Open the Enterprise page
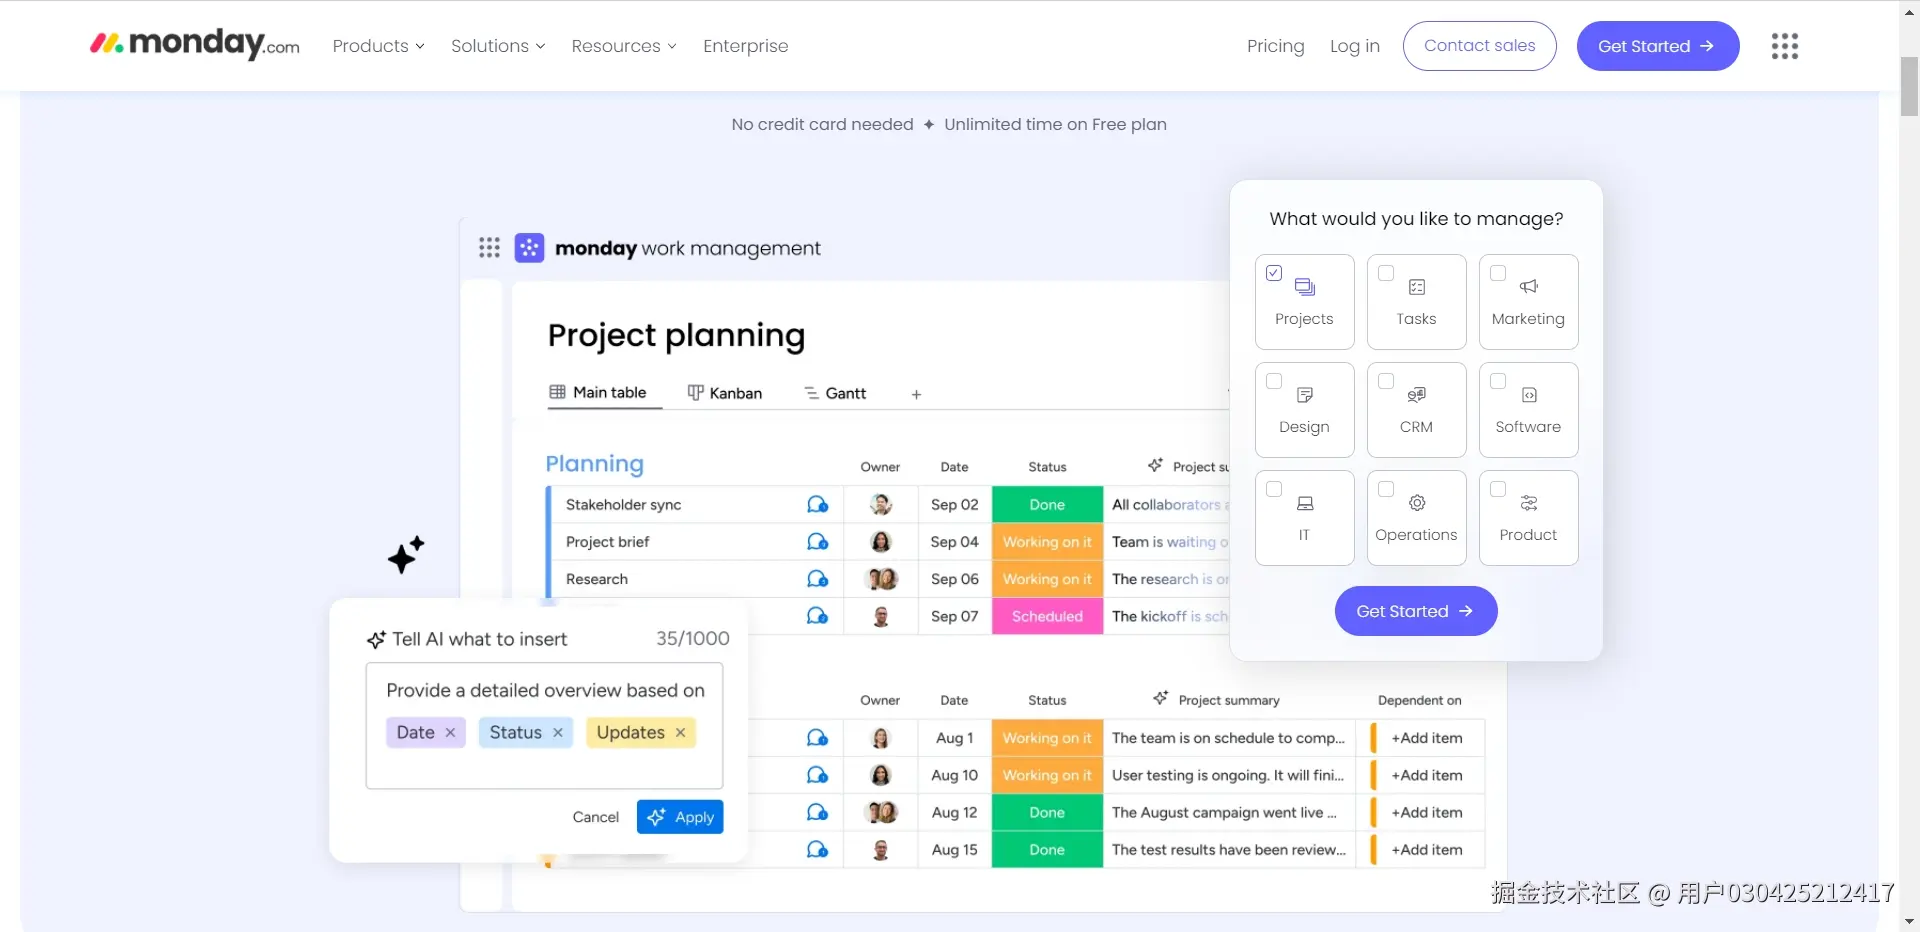 745,46
